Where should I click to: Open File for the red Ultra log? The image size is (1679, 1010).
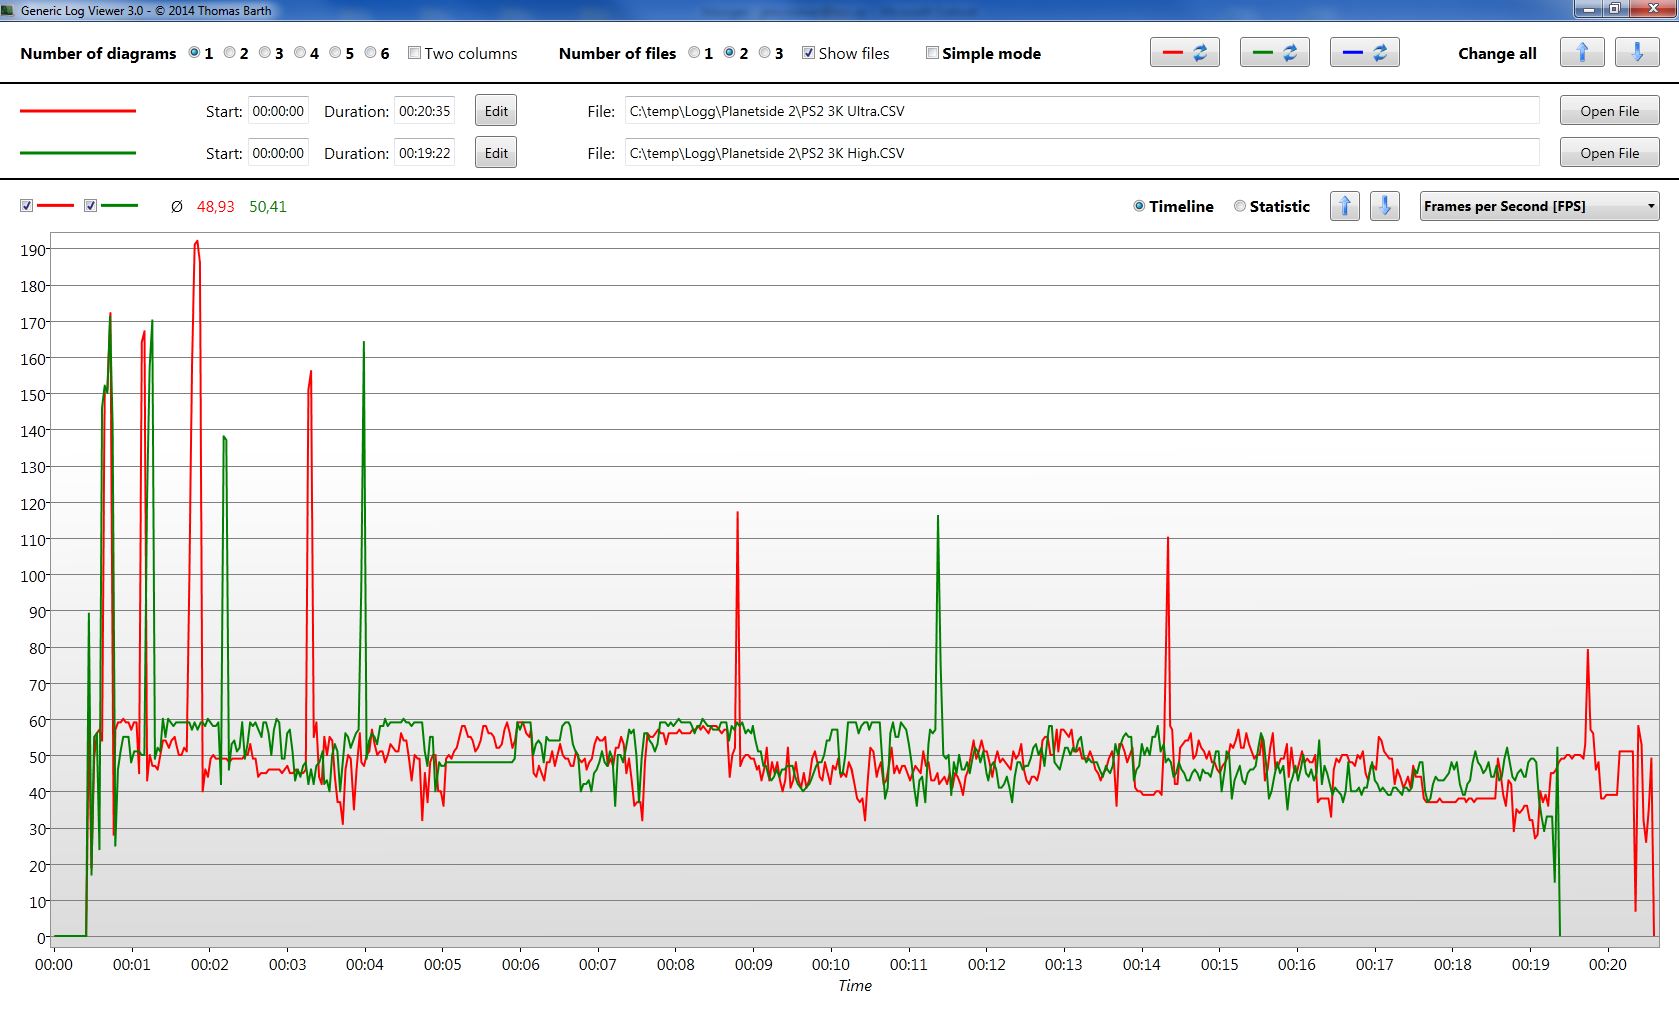pyautogui.click(x=1609, y=111)
